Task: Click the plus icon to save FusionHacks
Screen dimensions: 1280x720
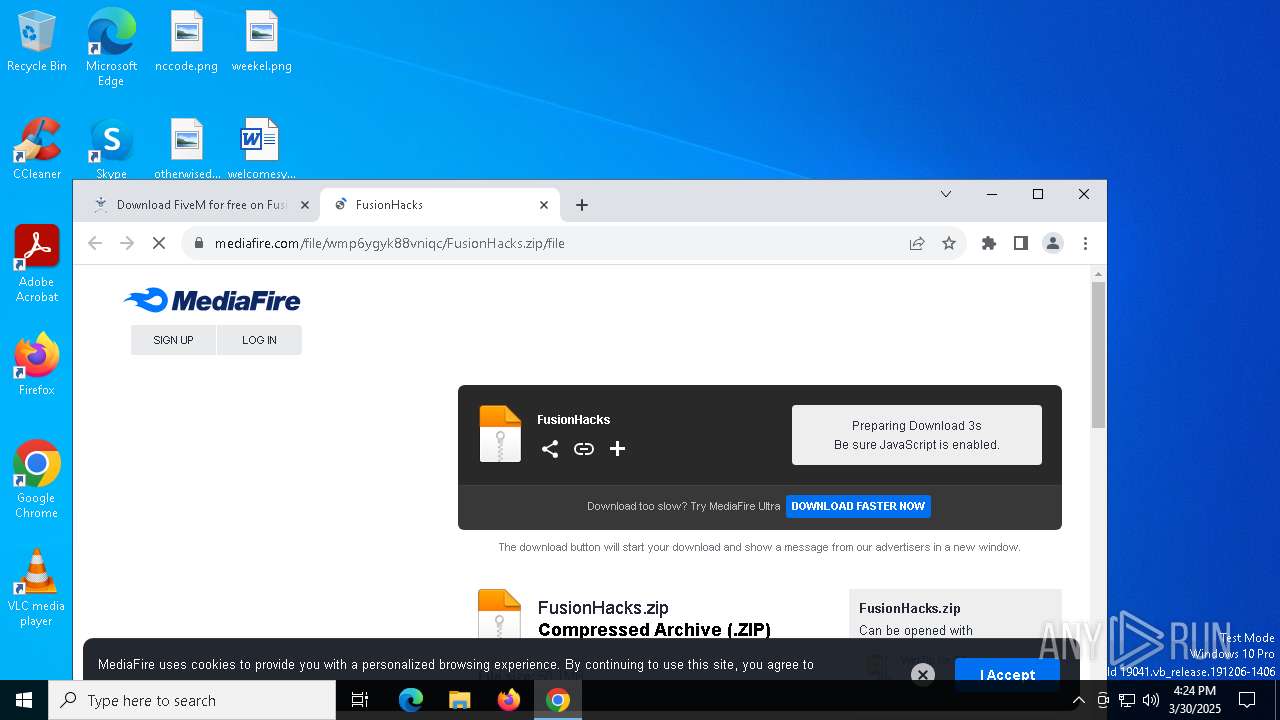Action: click(x=617, y=449)
